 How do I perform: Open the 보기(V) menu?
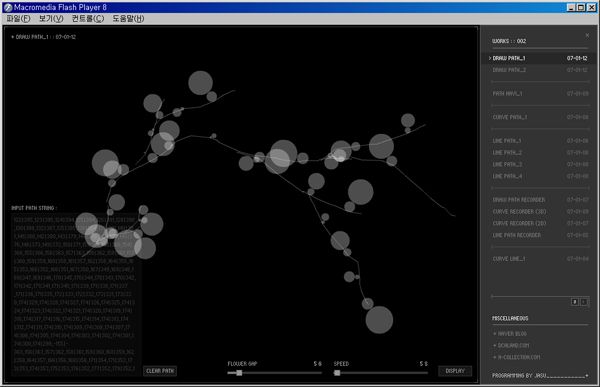click(x=51, y=18)
